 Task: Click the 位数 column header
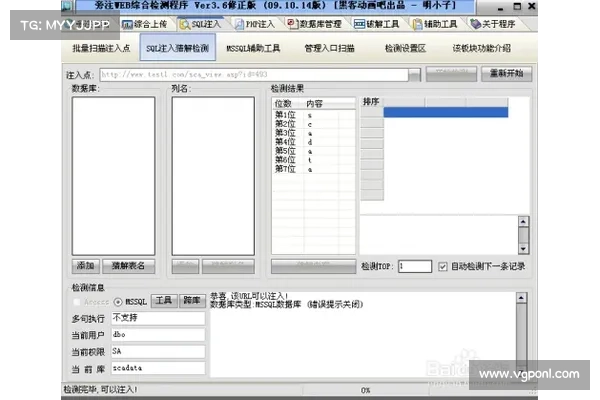288,104
